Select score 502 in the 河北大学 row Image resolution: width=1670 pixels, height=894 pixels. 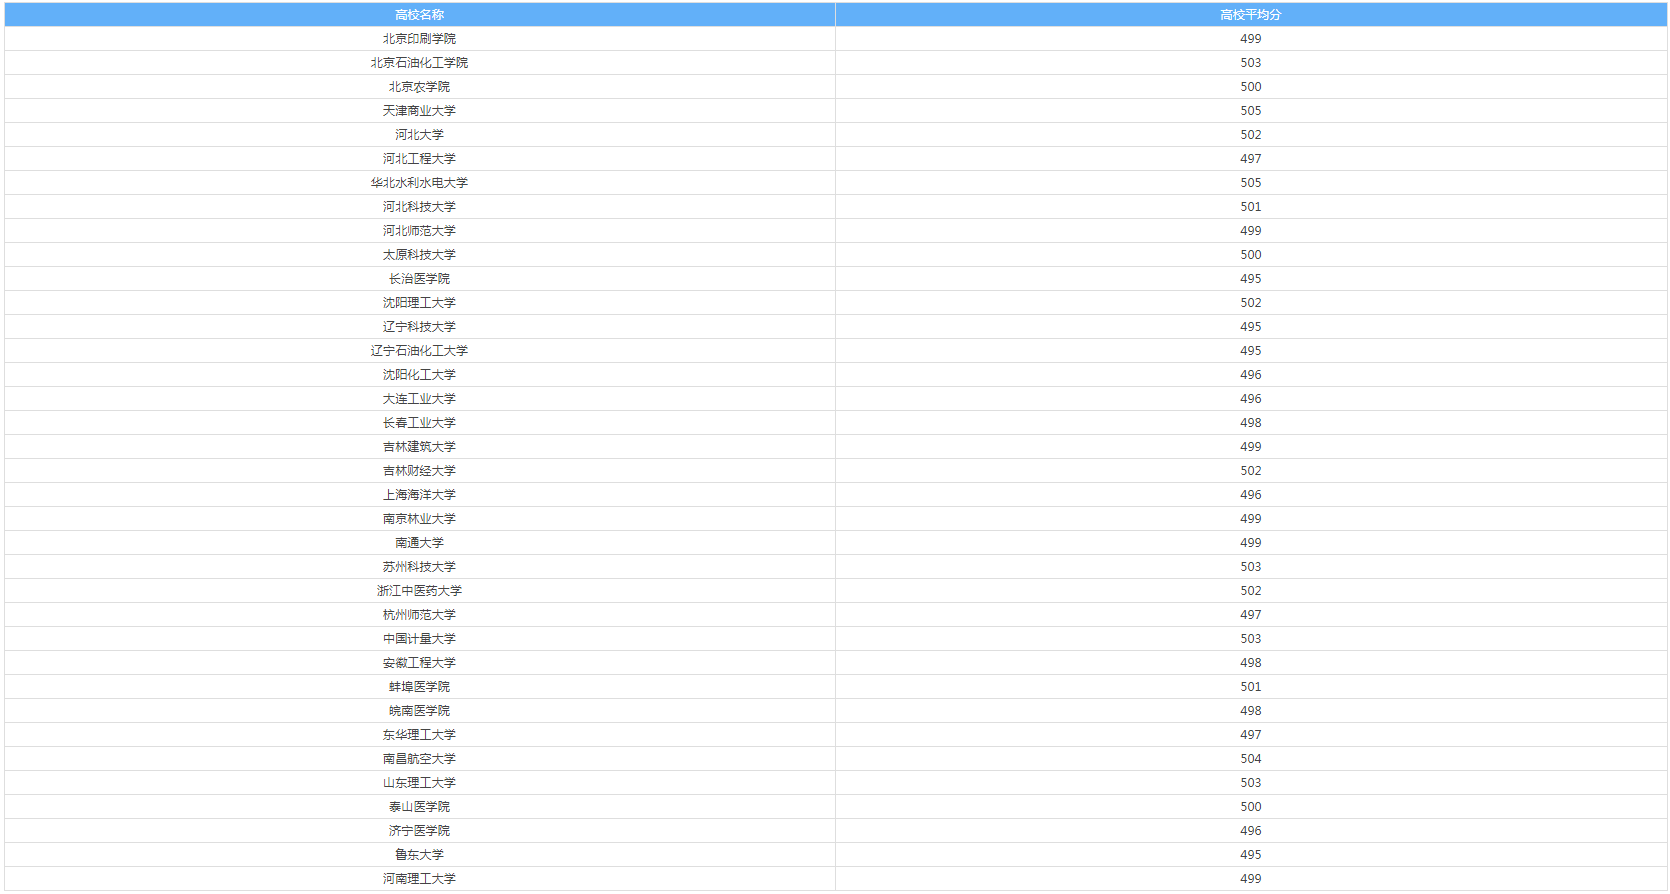tap(1251, 135)
